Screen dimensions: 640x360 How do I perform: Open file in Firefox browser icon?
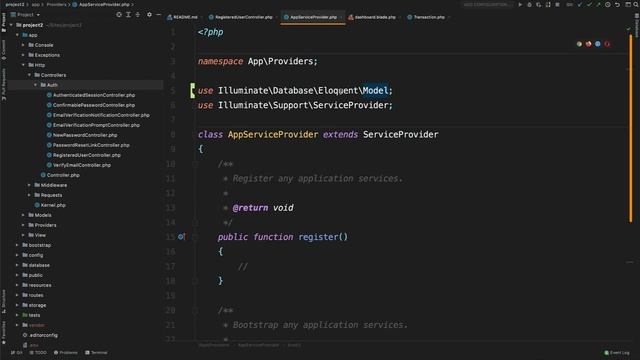pos(589,44)
